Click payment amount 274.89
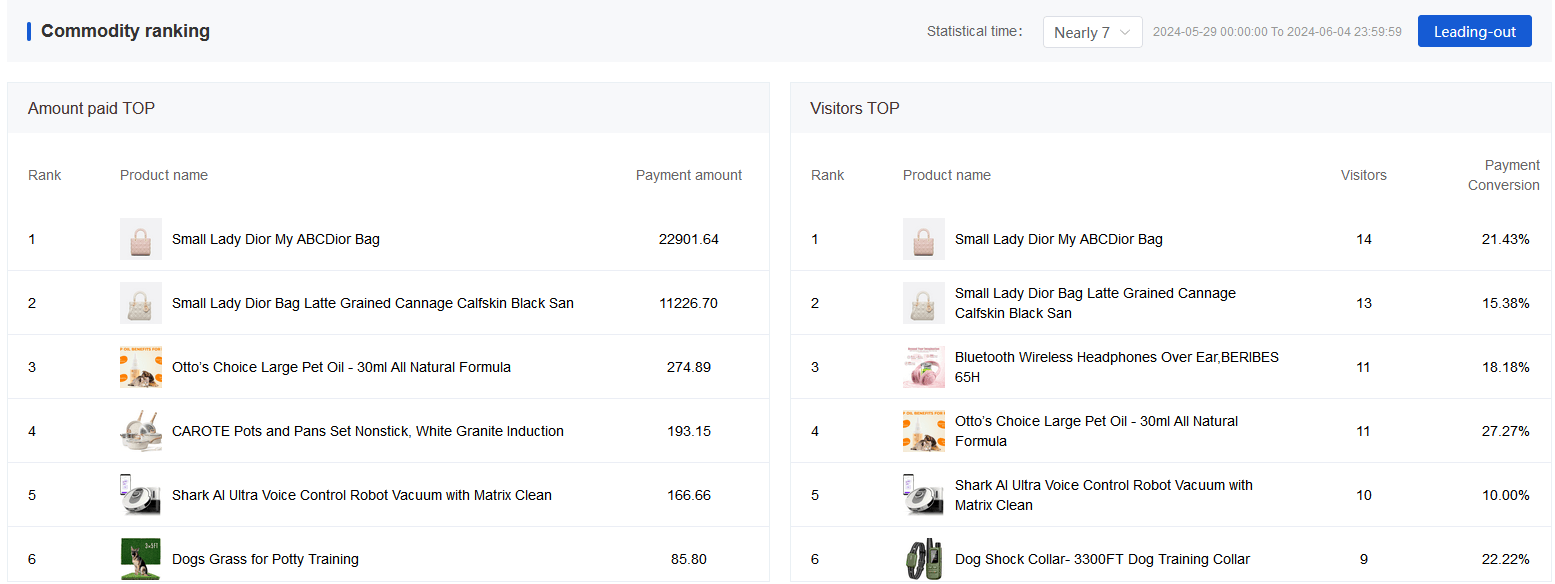 [x=689, y=367]
